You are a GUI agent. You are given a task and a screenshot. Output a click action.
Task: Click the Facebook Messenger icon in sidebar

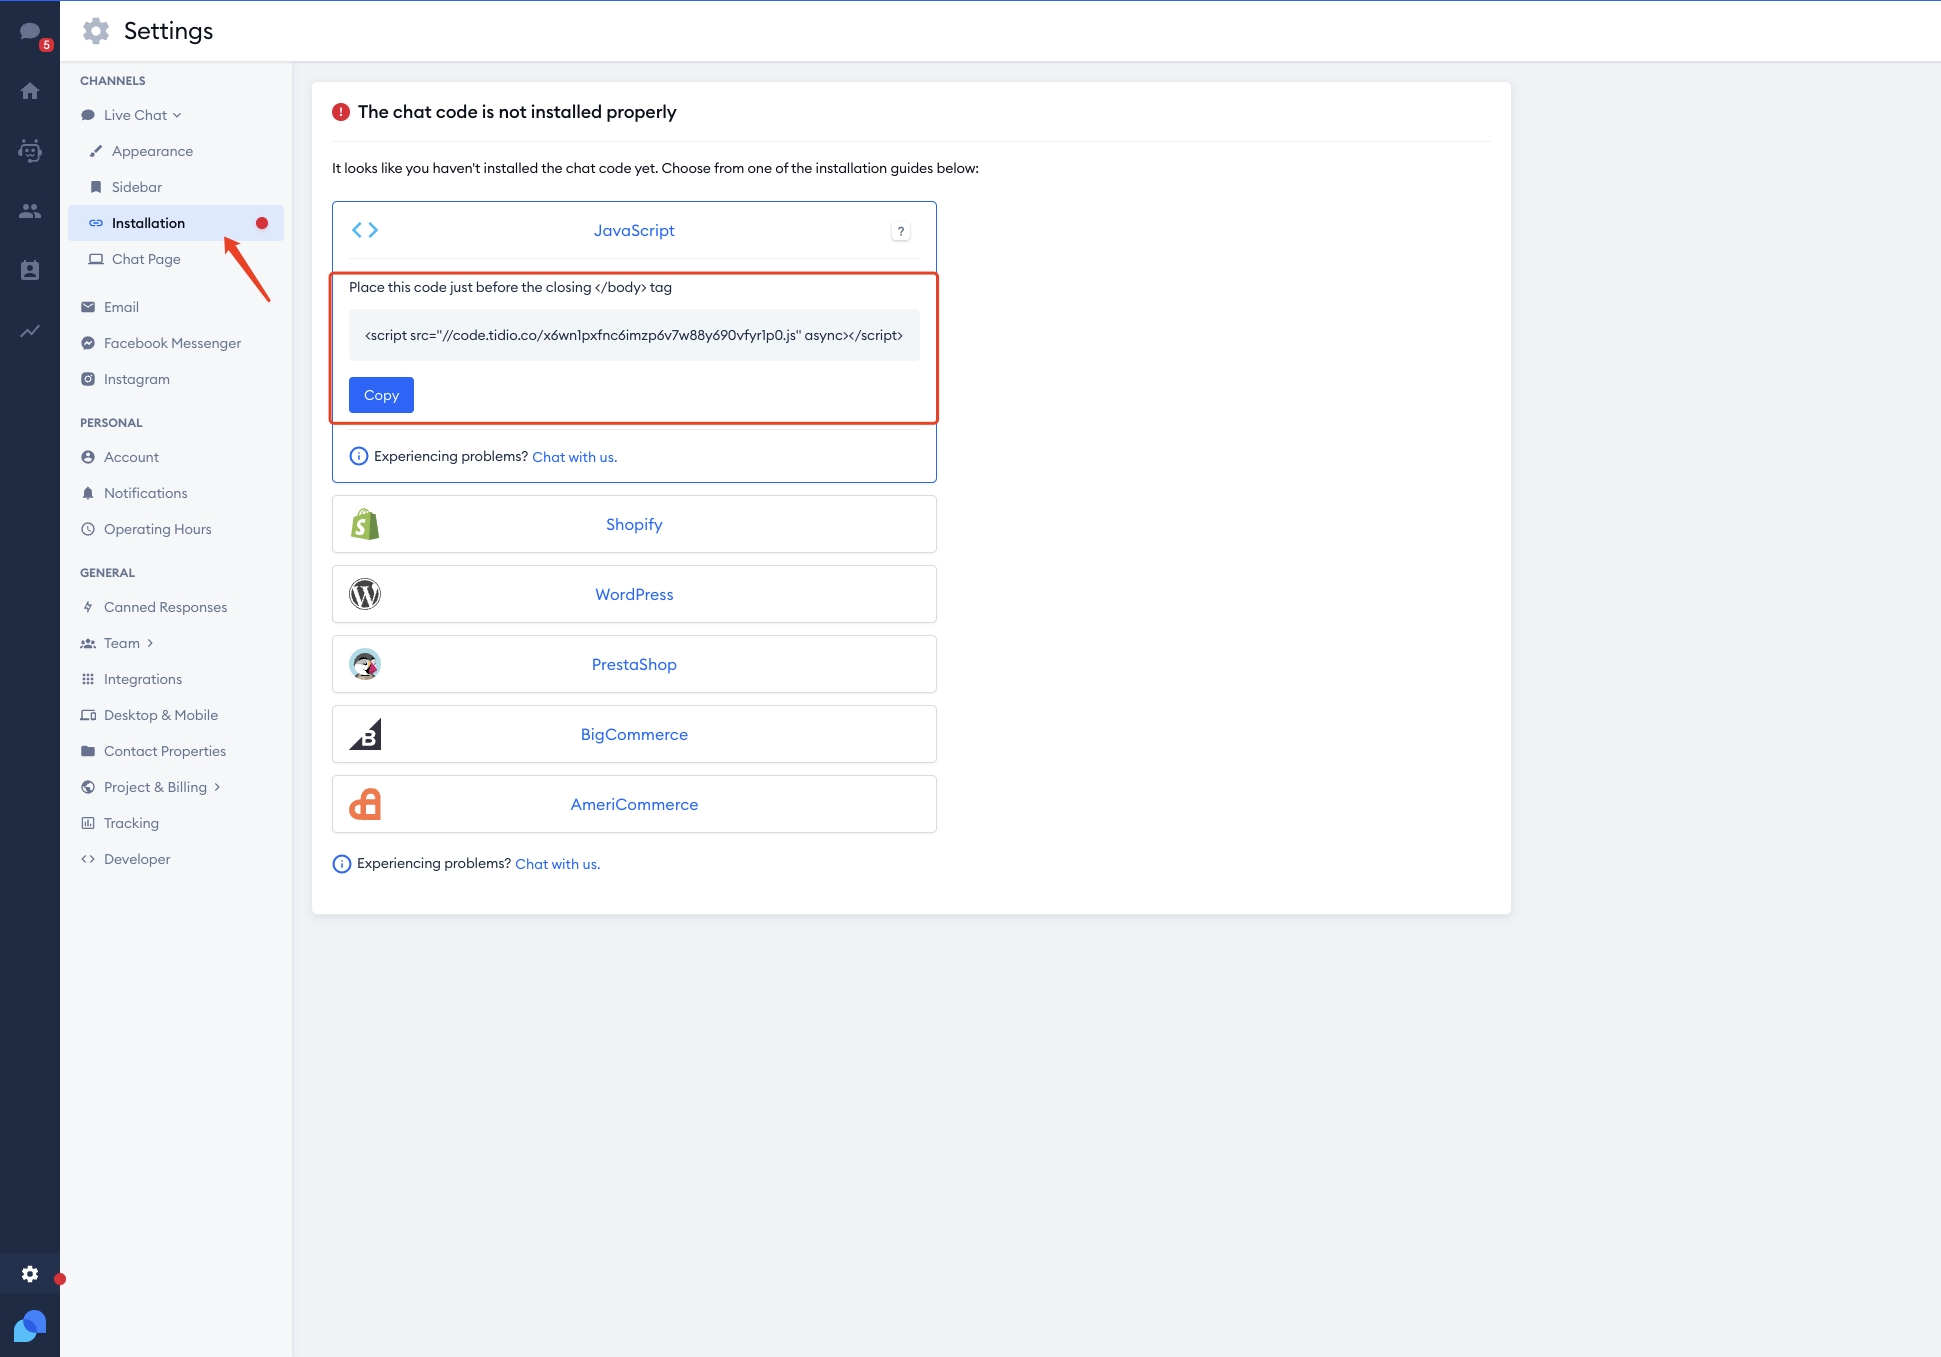[x=88, y=343]
